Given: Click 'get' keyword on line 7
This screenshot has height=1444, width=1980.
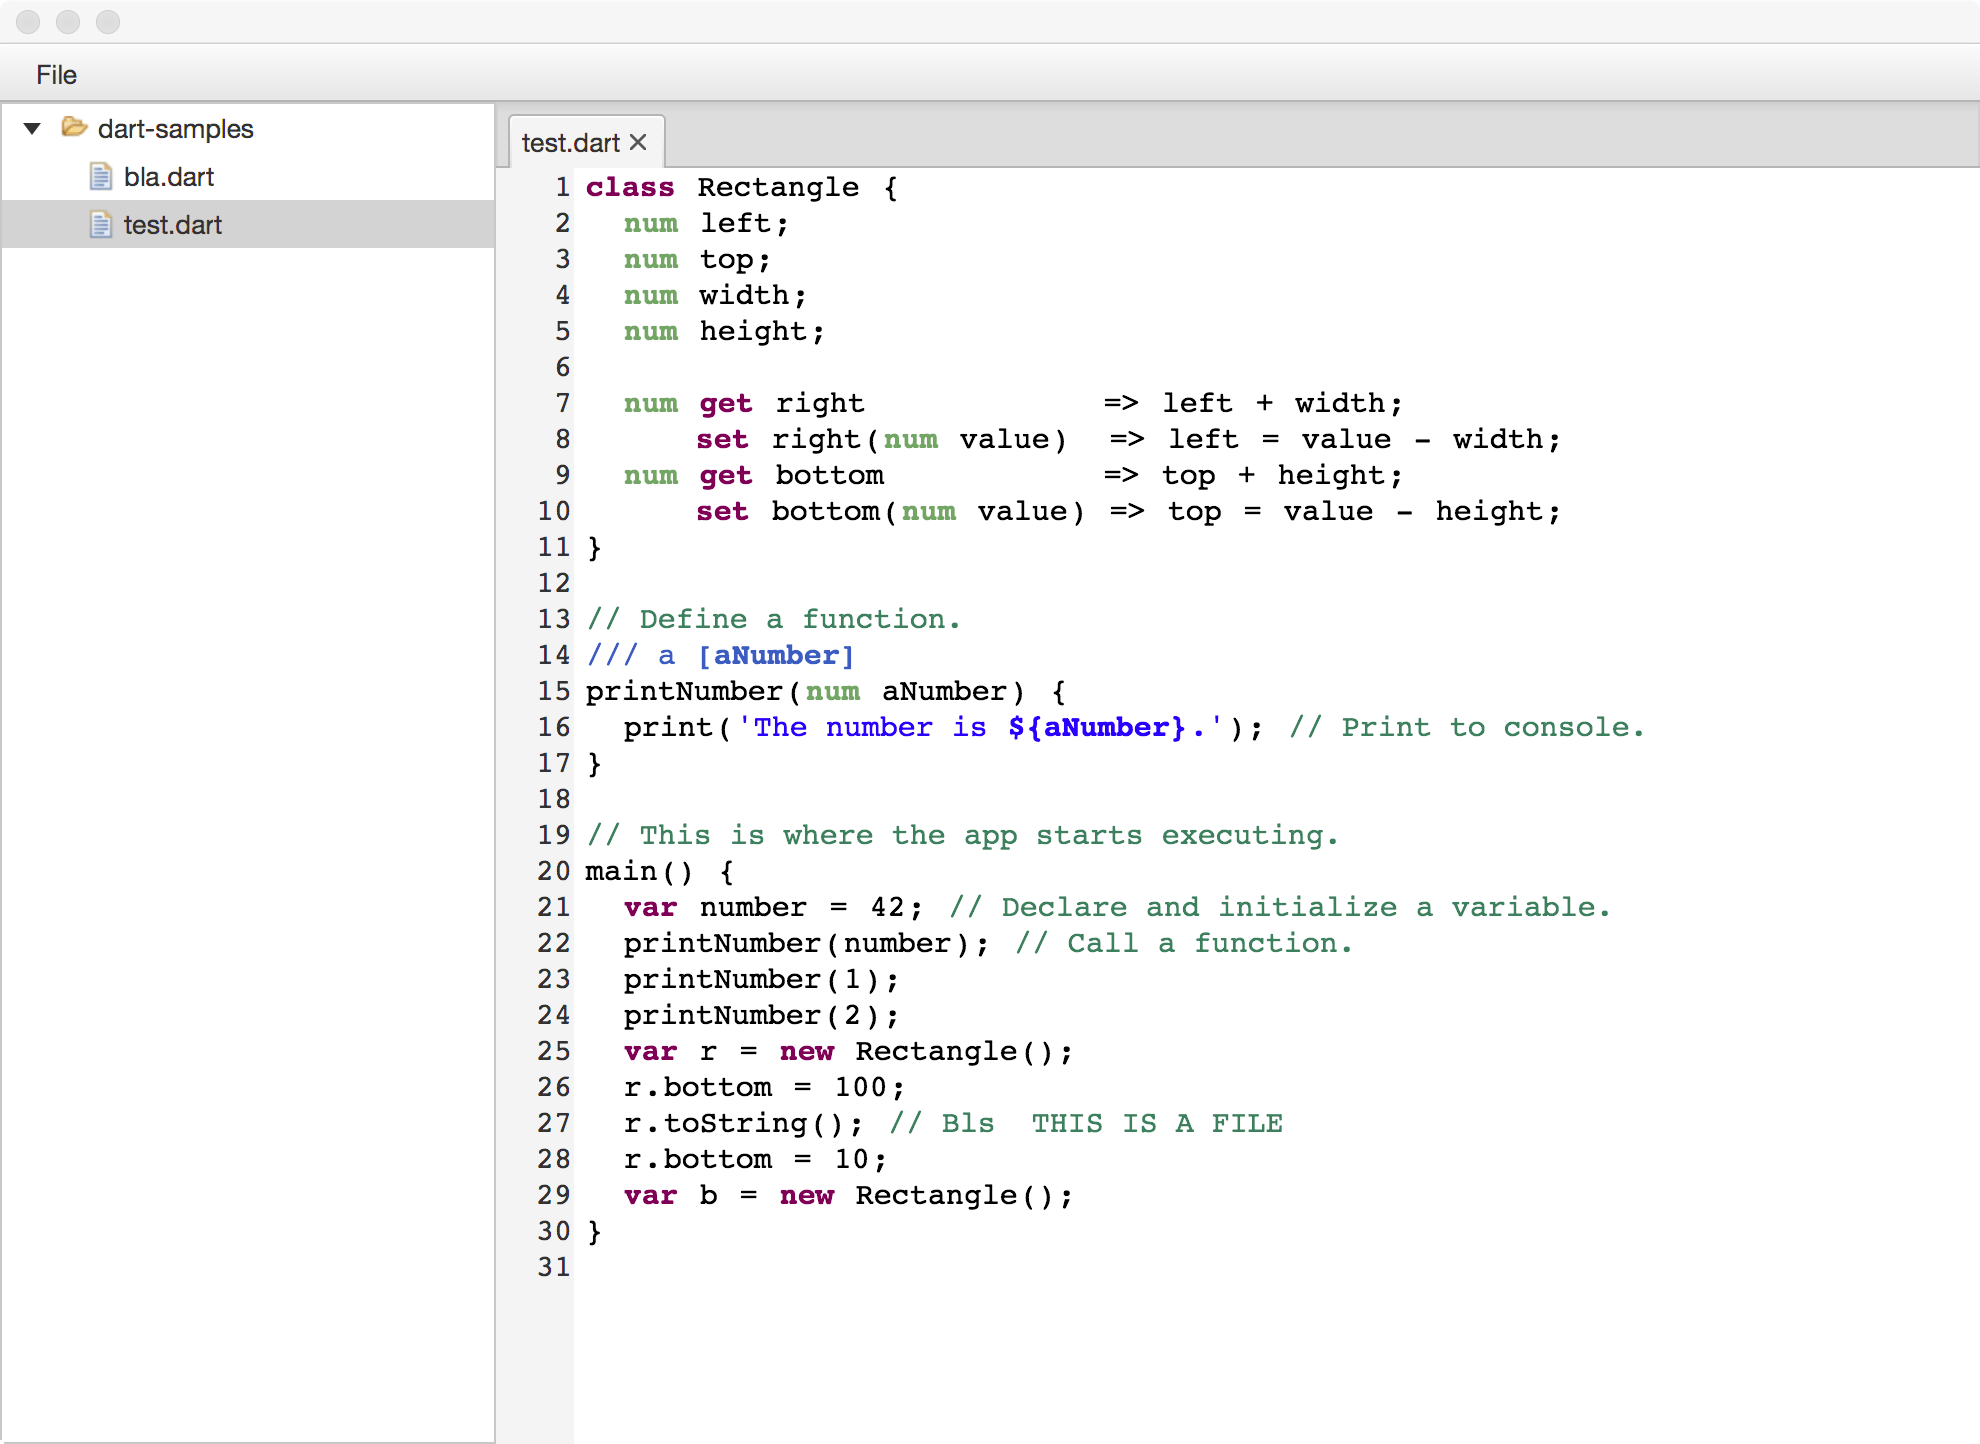Looking at the screenshot, I should point(726,404).
